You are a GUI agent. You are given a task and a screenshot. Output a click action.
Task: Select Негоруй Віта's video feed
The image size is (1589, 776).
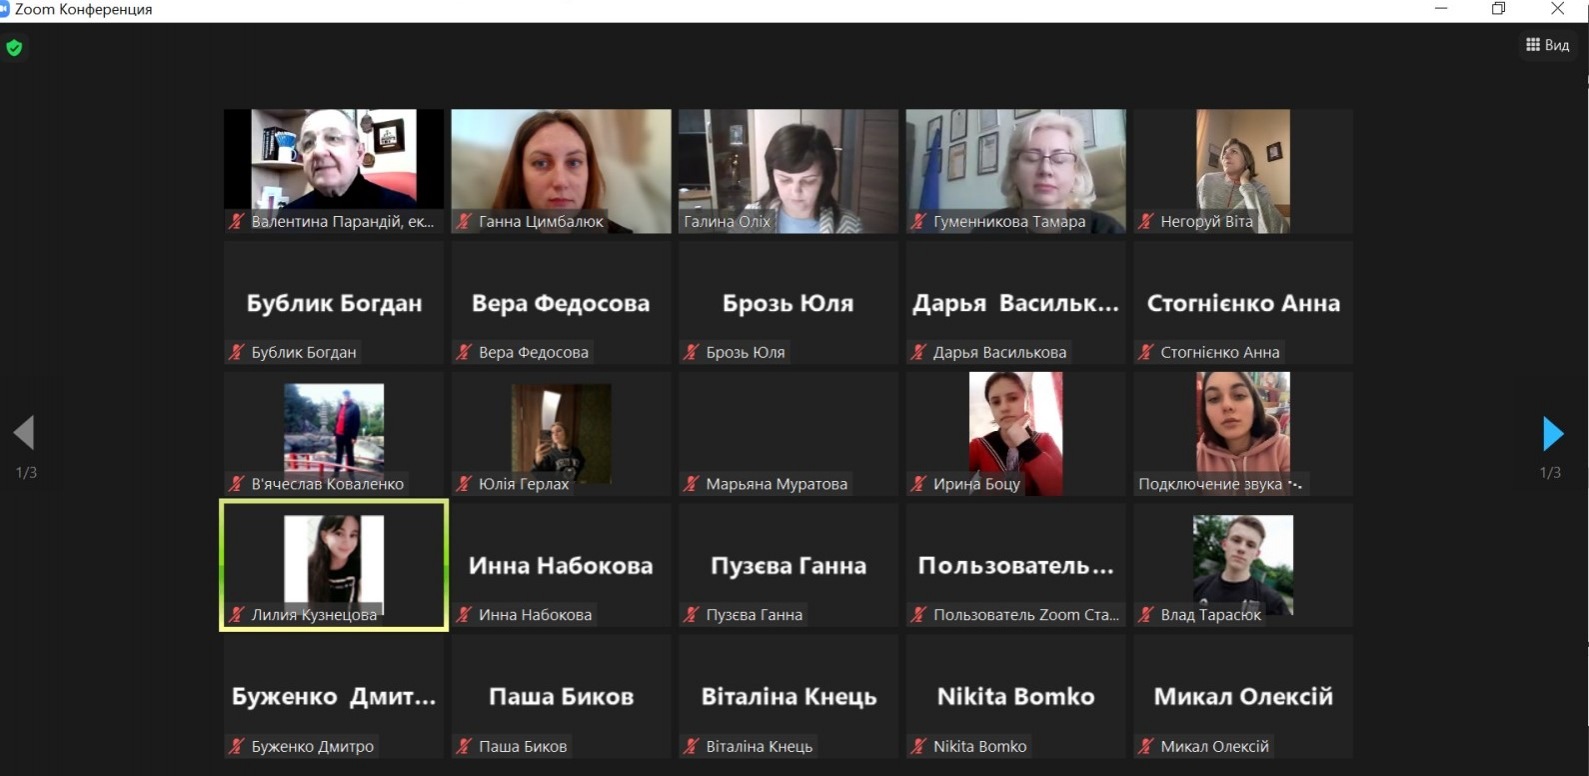(1243, 171)
